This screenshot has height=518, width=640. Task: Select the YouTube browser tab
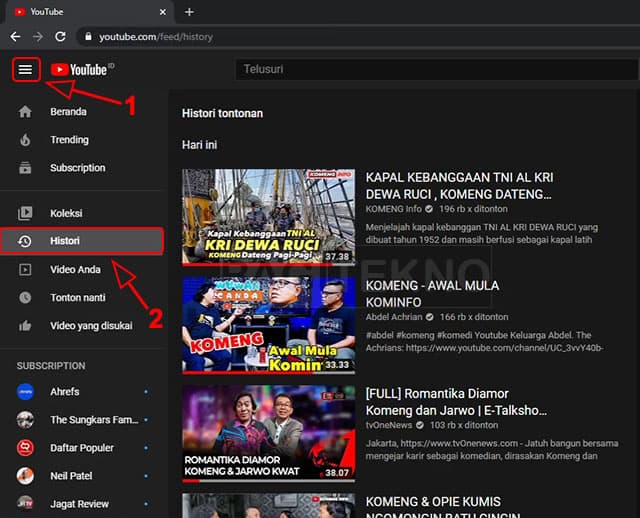point(90,12)
